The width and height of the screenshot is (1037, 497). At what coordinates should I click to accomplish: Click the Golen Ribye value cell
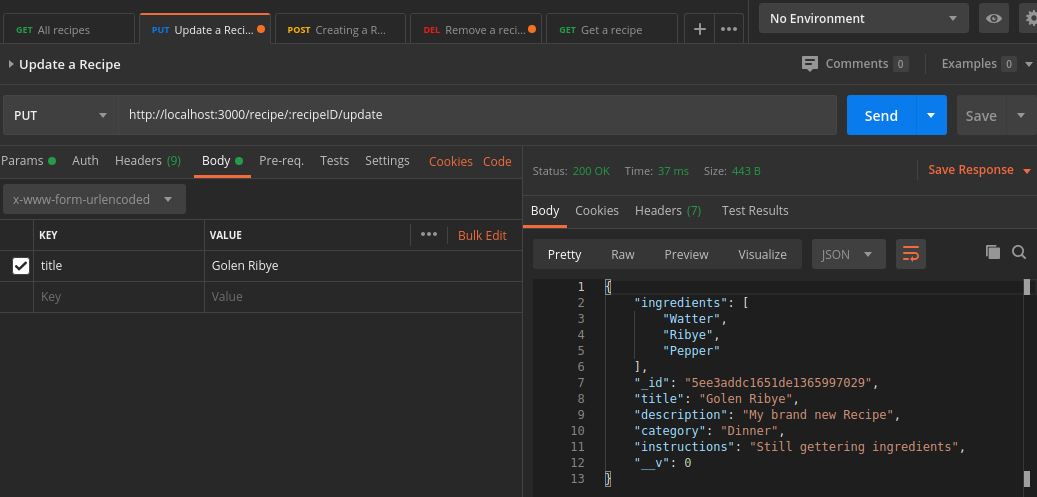pos(362,266)
